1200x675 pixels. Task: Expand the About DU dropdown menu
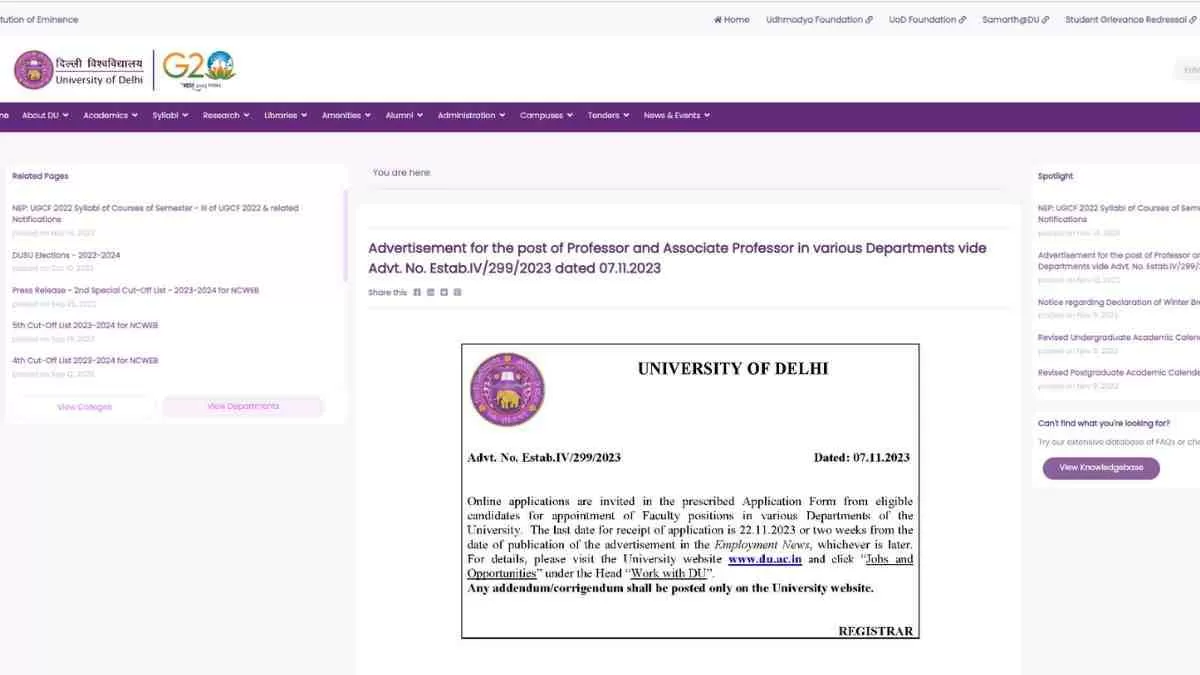pyautogui.click(x=45, y=115)
